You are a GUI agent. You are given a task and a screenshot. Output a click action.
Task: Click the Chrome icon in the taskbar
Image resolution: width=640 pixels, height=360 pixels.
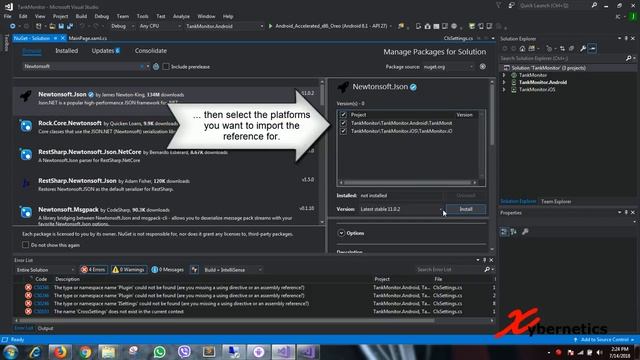click(85, 352)
